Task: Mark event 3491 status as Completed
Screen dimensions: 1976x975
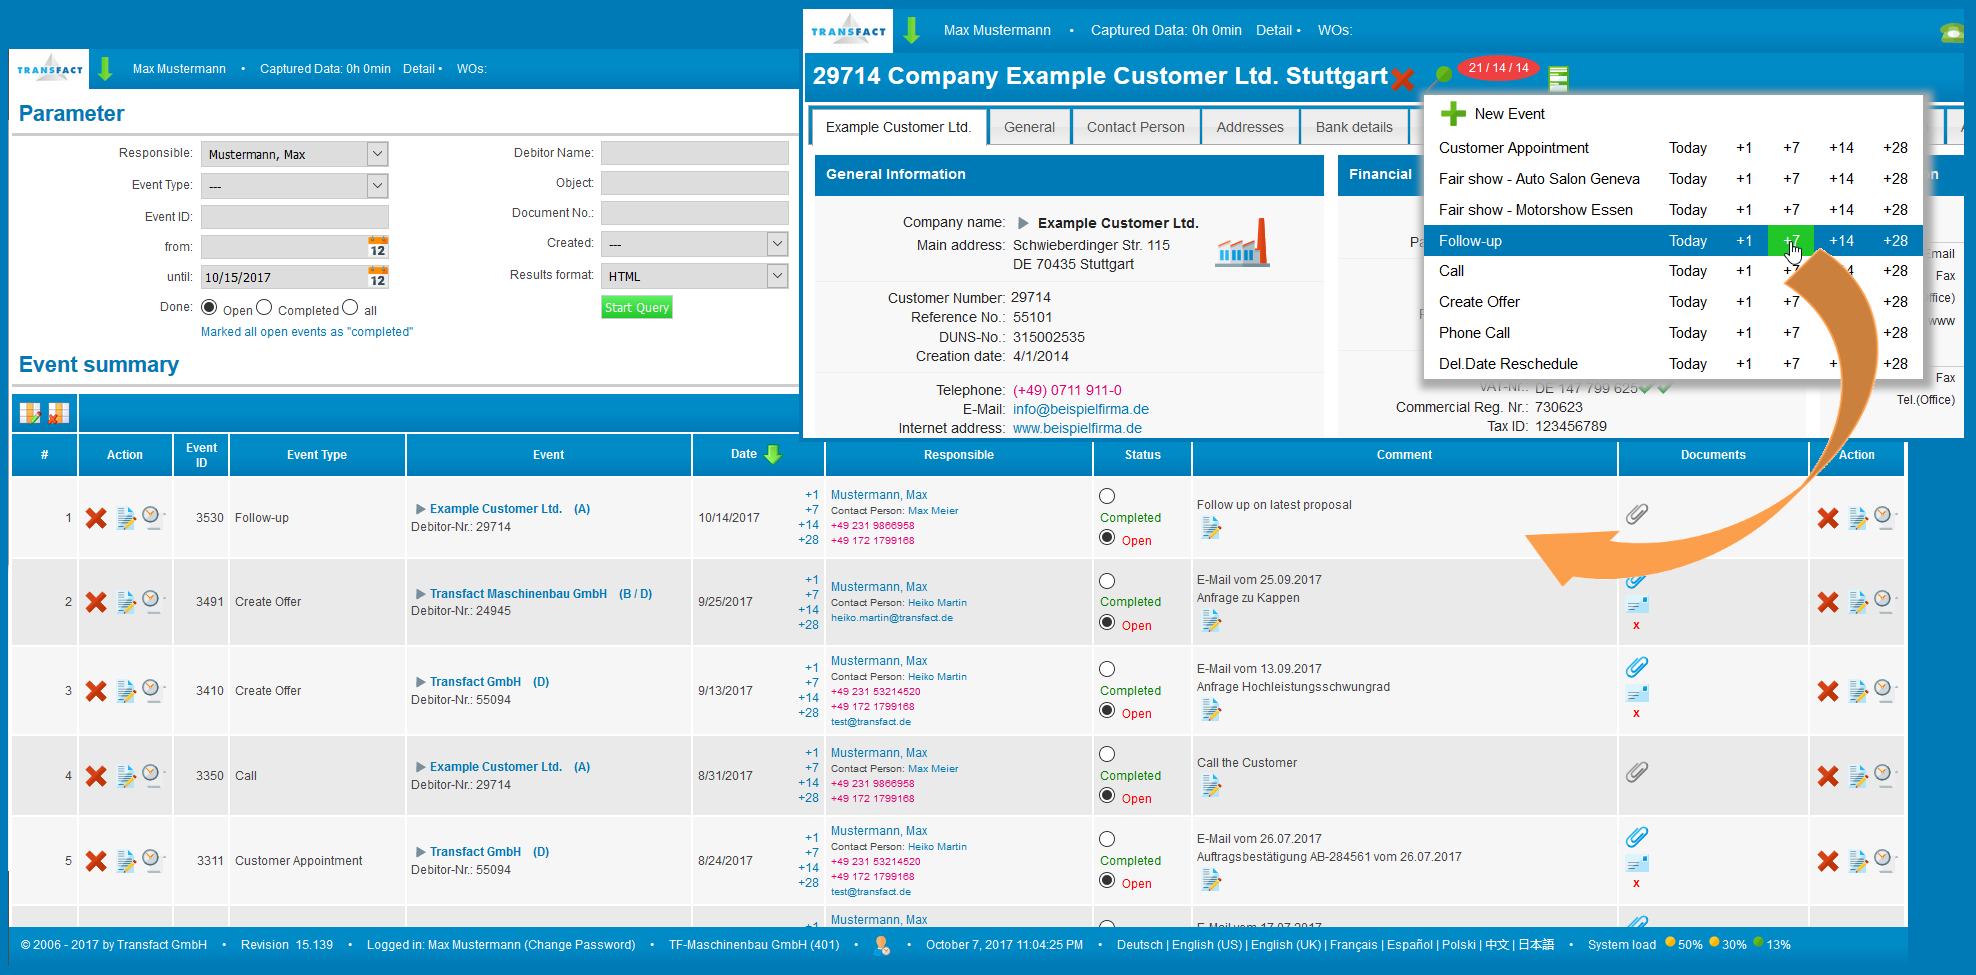Action: [x=1107, y=581]
